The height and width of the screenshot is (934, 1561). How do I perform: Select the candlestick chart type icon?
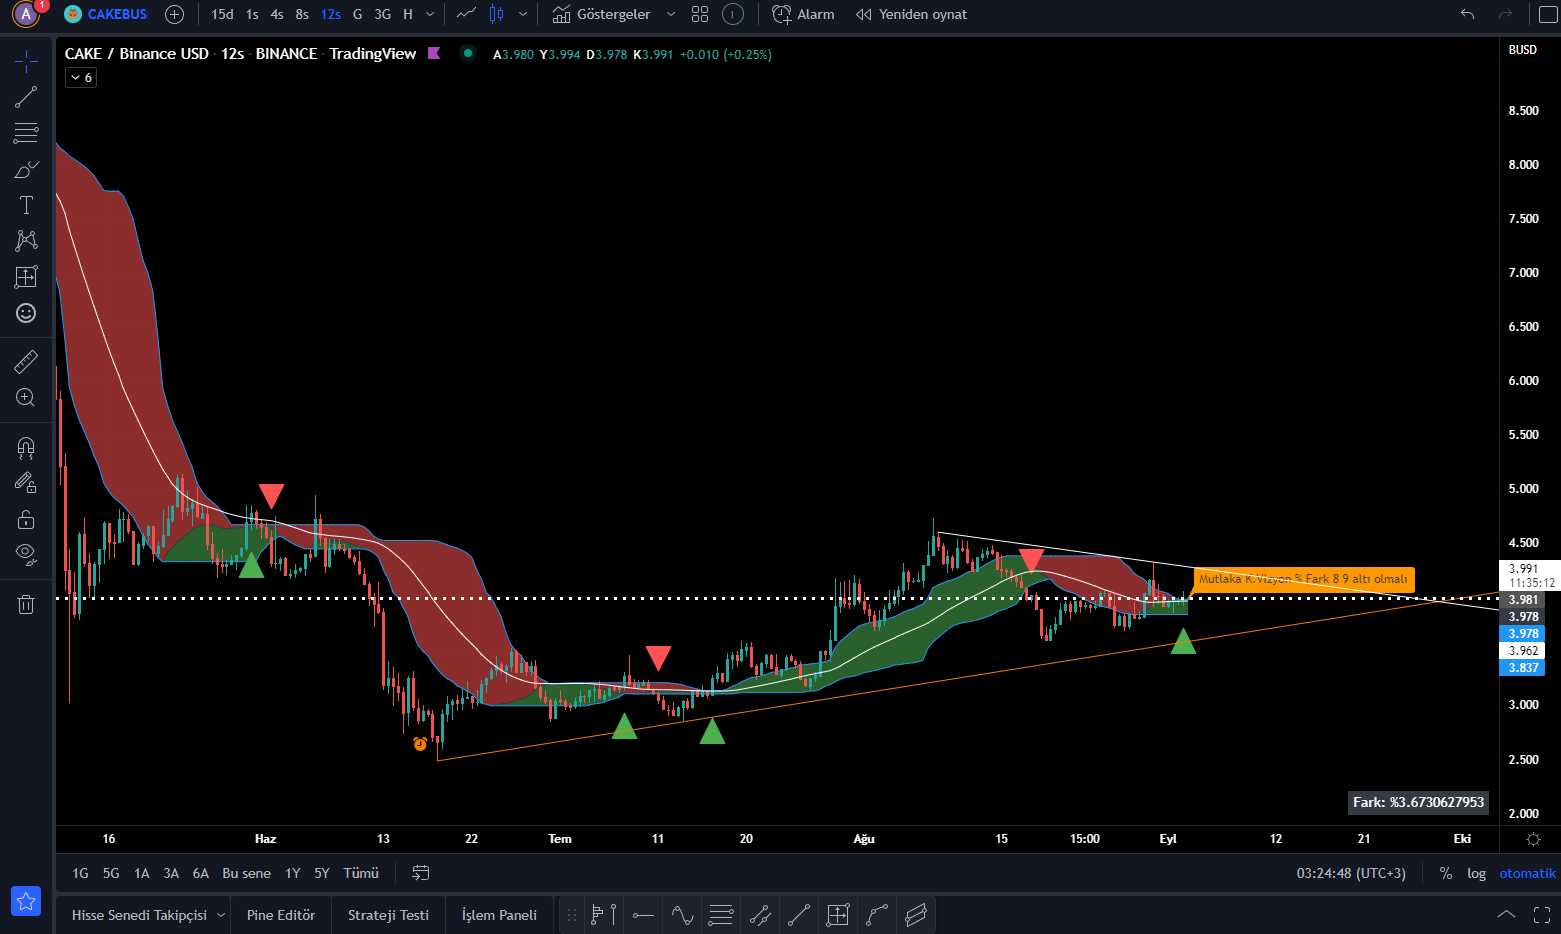click(x=497, y=14)
